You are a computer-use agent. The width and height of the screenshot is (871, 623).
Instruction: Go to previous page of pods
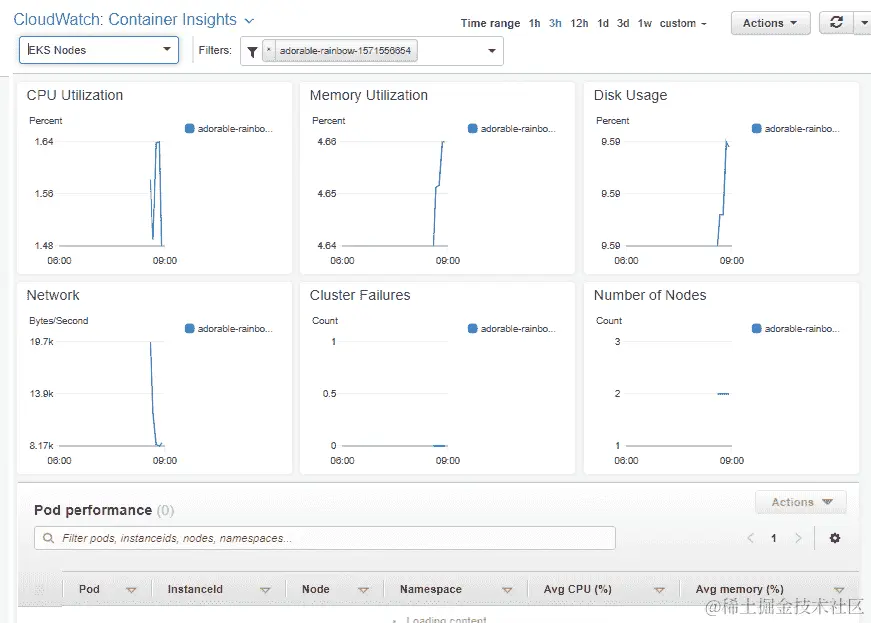[750, 538]
